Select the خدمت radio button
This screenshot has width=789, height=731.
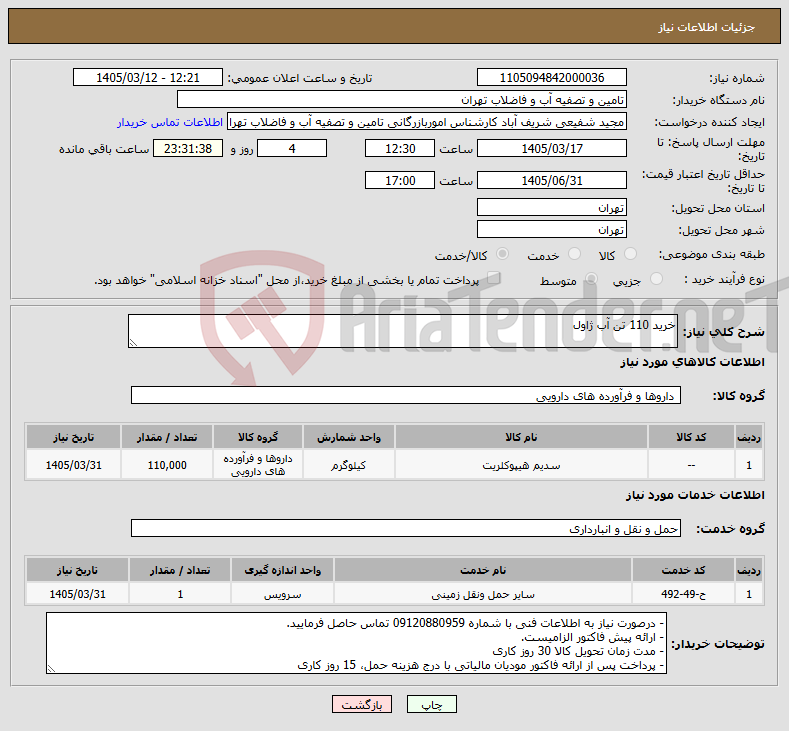(574, 255)
